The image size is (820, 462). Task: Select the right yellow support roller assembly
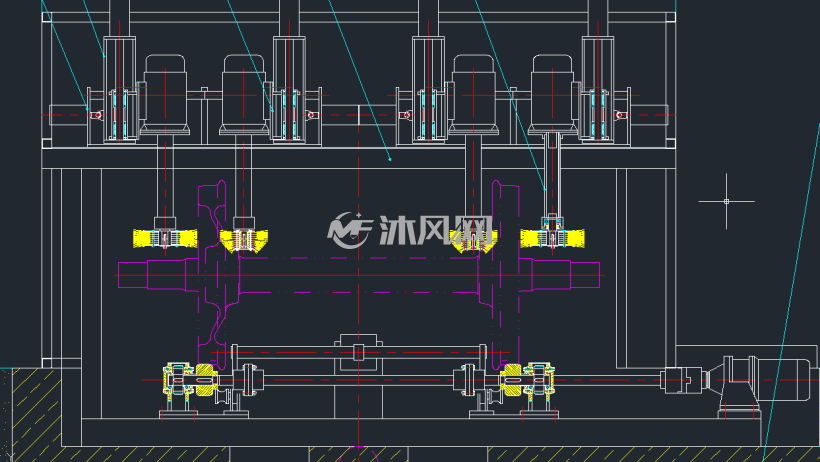pyautogui.click(x=527, y=380)
